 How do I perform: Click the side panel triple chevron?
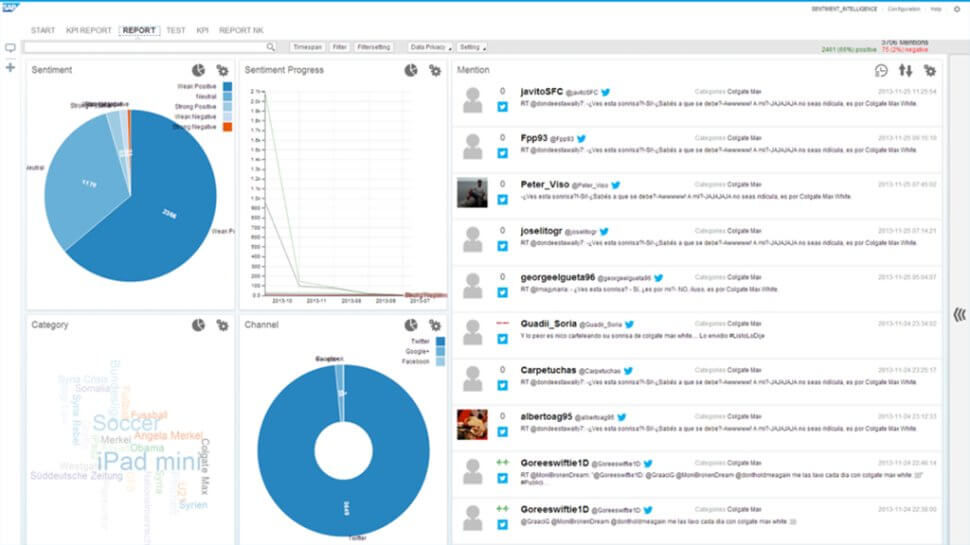959,314
